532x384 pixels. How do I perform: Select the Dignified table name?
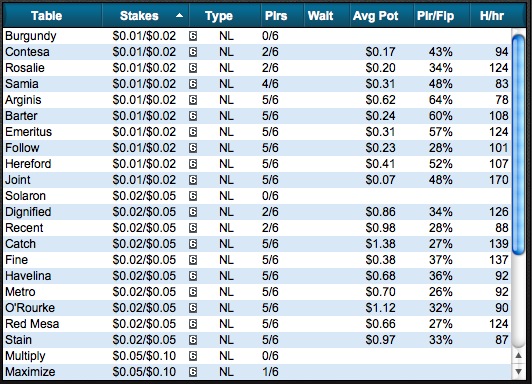point(28,212)
